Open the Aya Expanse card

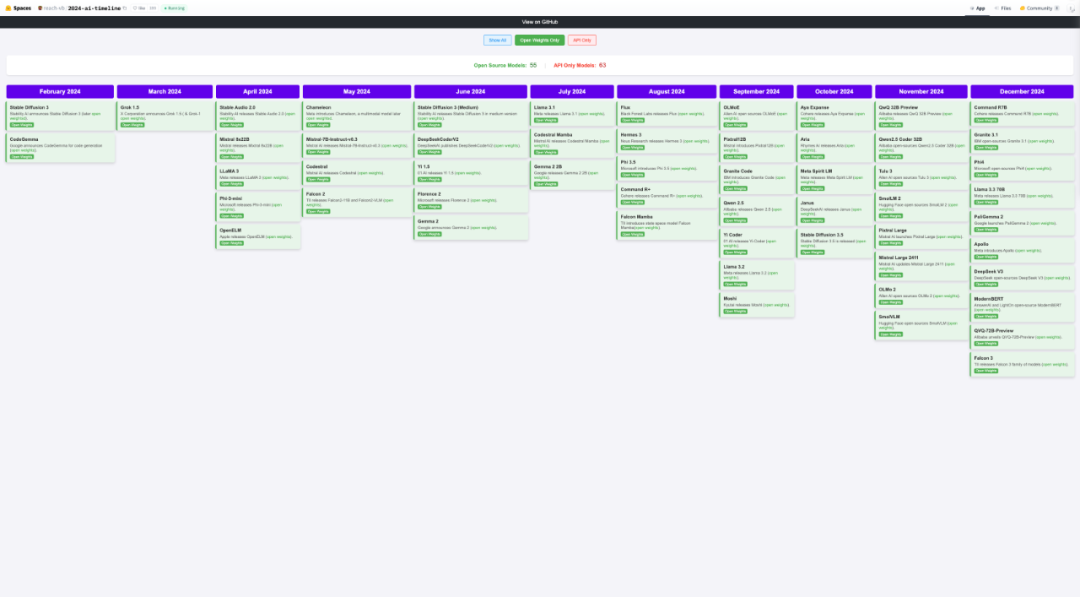[834, 116]
